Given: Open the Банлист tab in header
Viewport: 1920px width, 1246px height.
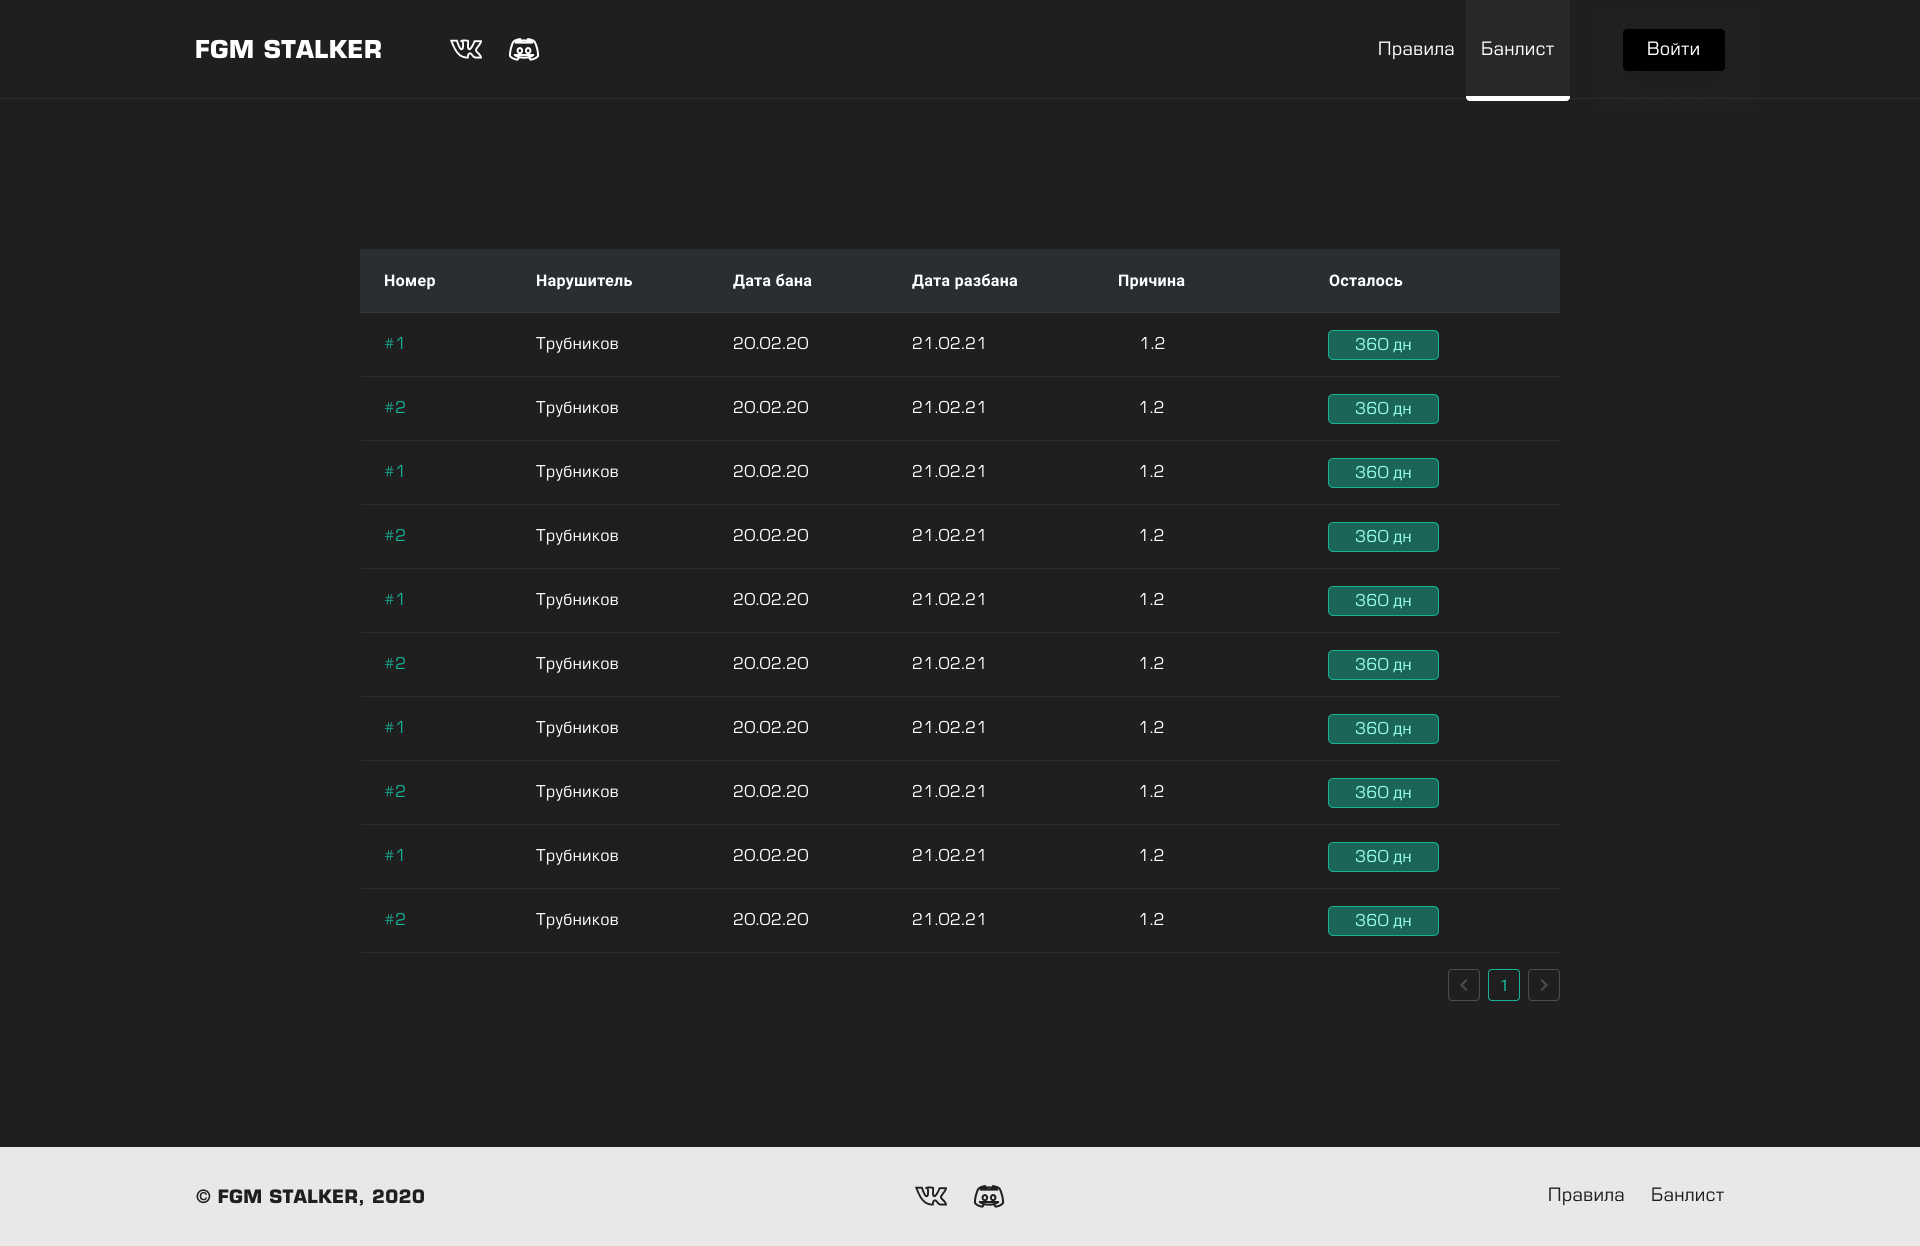Looking at the screenshot, I should click(x=1517, y=49).
